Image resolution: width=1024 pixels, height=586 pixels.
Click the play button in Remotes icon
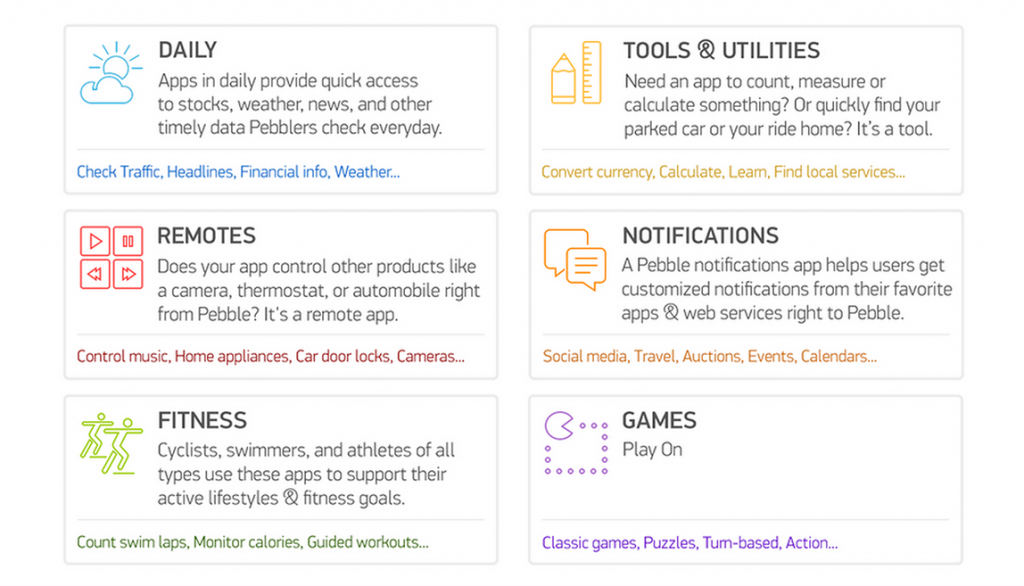coord(95,241)
